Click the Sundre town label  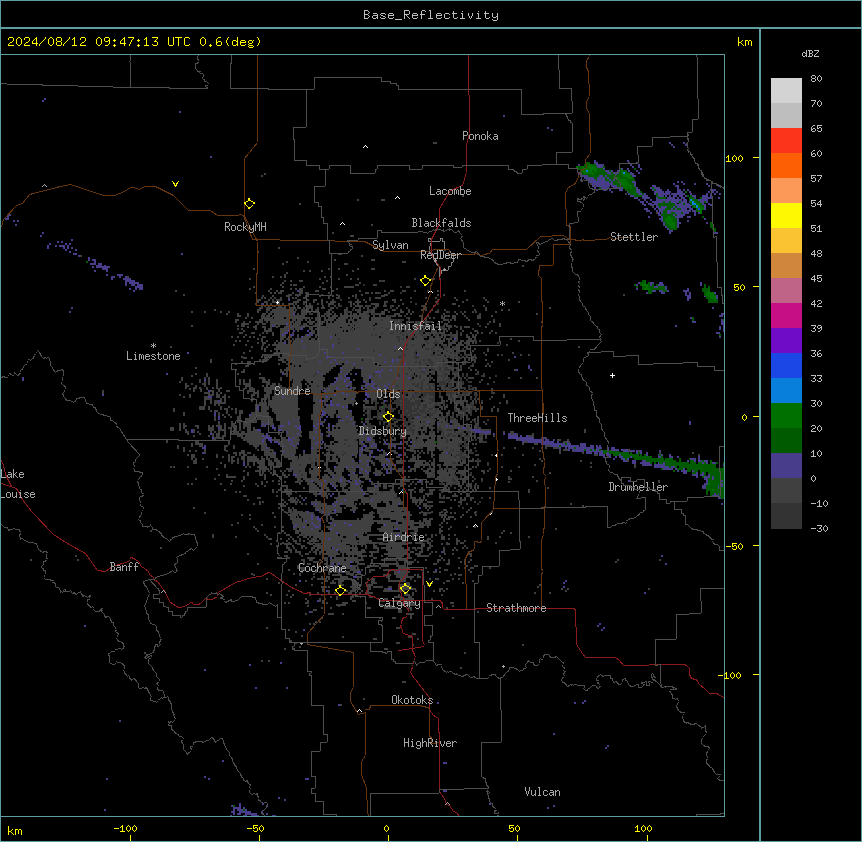tap(292, 391)
